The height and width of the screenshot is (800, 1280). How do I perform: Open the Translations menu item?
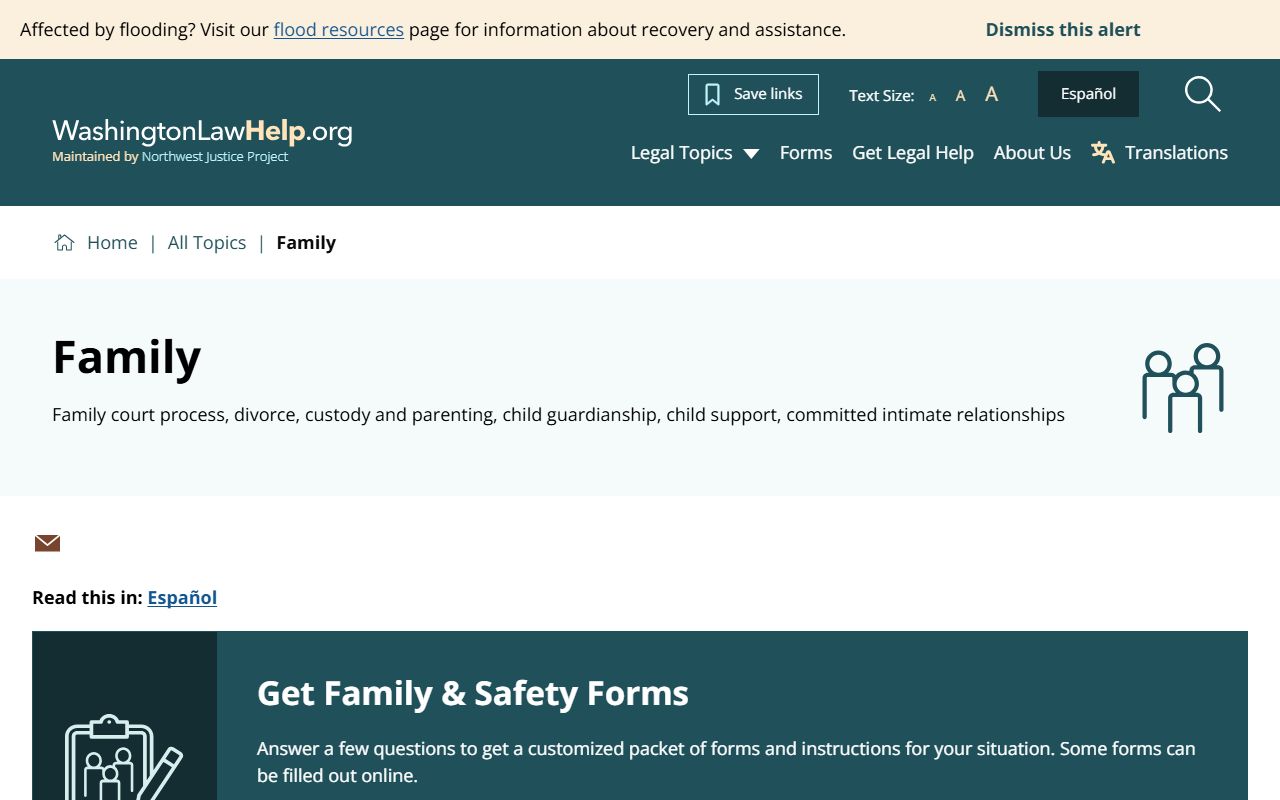(1176, 152)
